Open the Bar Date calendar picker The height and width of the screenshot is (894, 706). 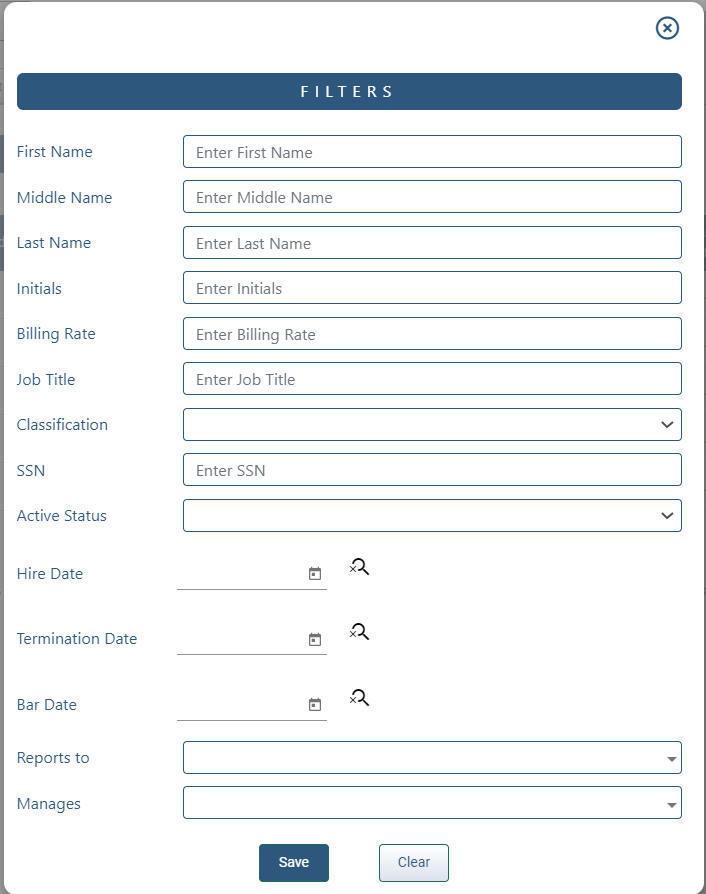(315, 705)
